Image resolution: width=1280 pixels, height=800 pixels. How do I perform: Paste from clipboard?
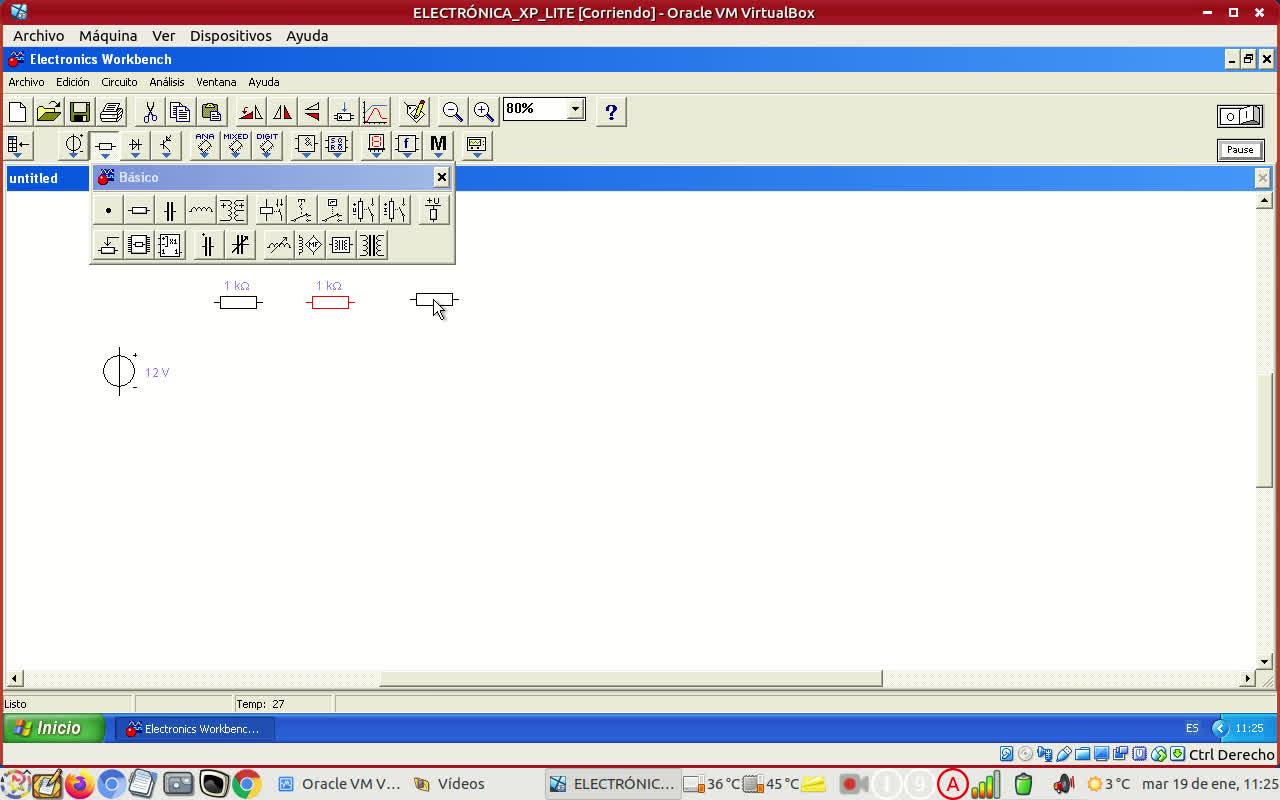[211, 112]
